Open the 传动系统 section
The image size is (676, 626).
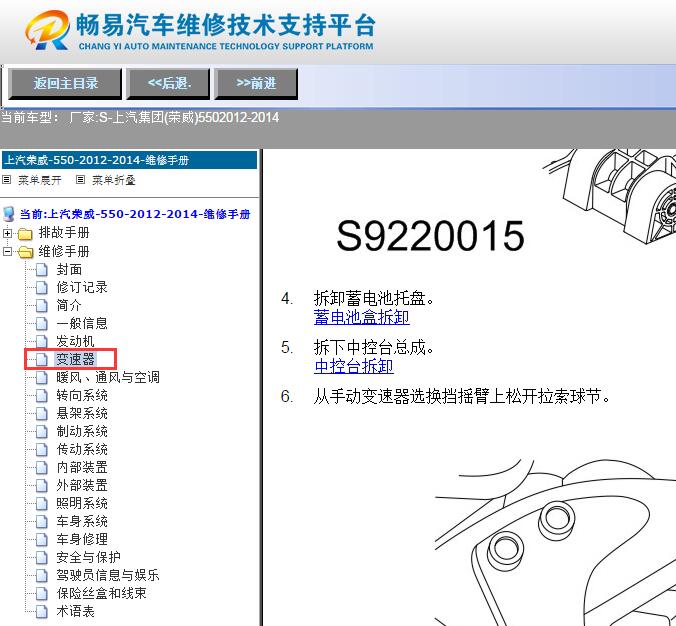point(82,449)
